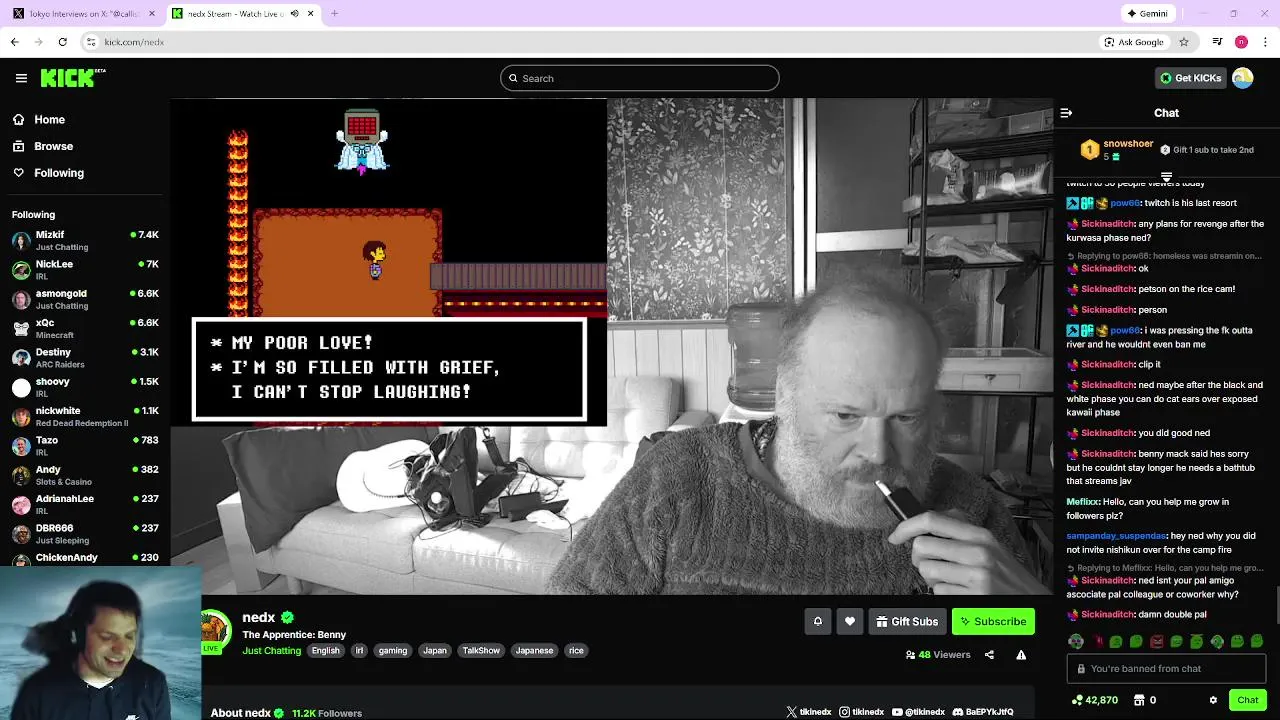Click the Gift Subs button

pos(907,621)
